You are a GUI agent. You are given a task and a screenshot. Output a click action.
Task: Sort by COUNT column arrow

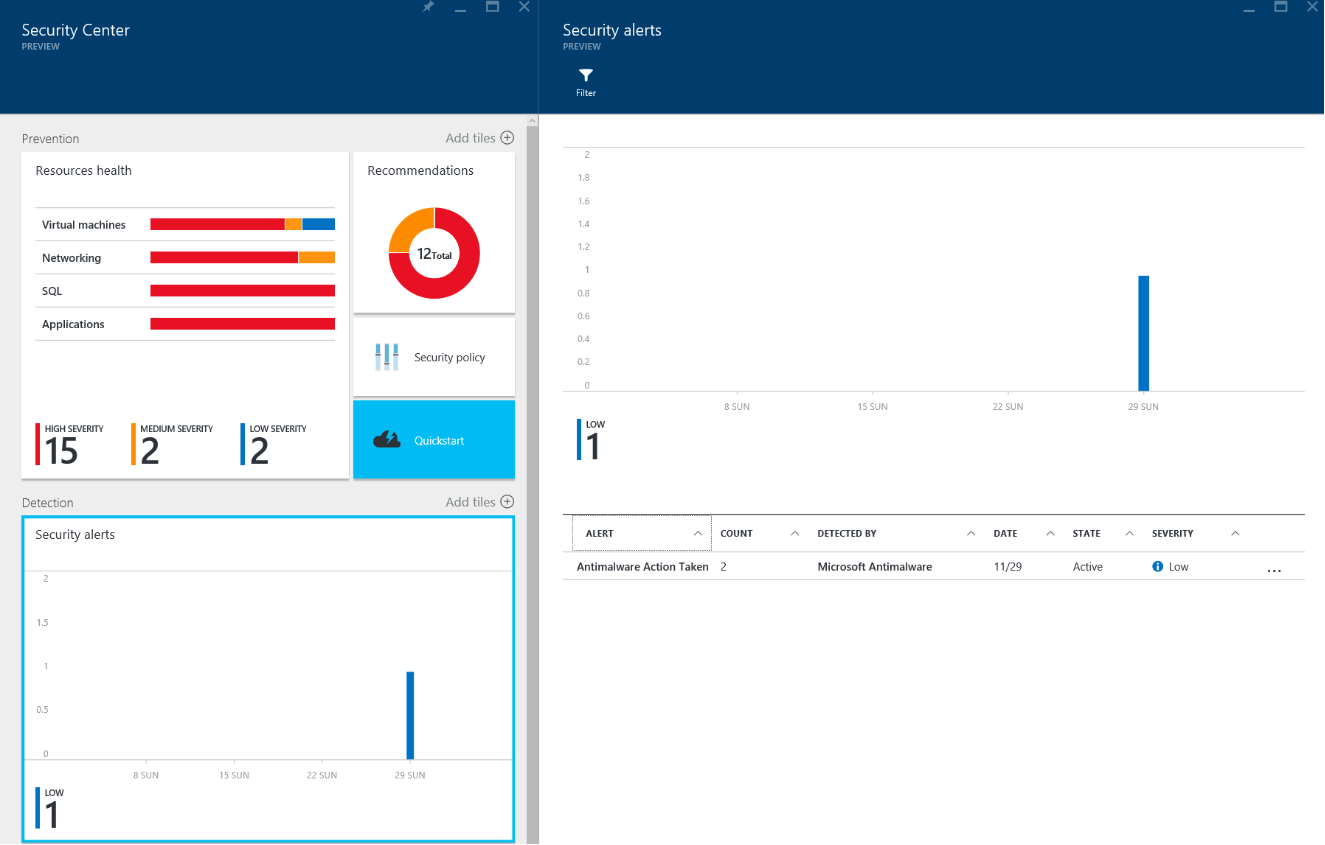[795, 534]
